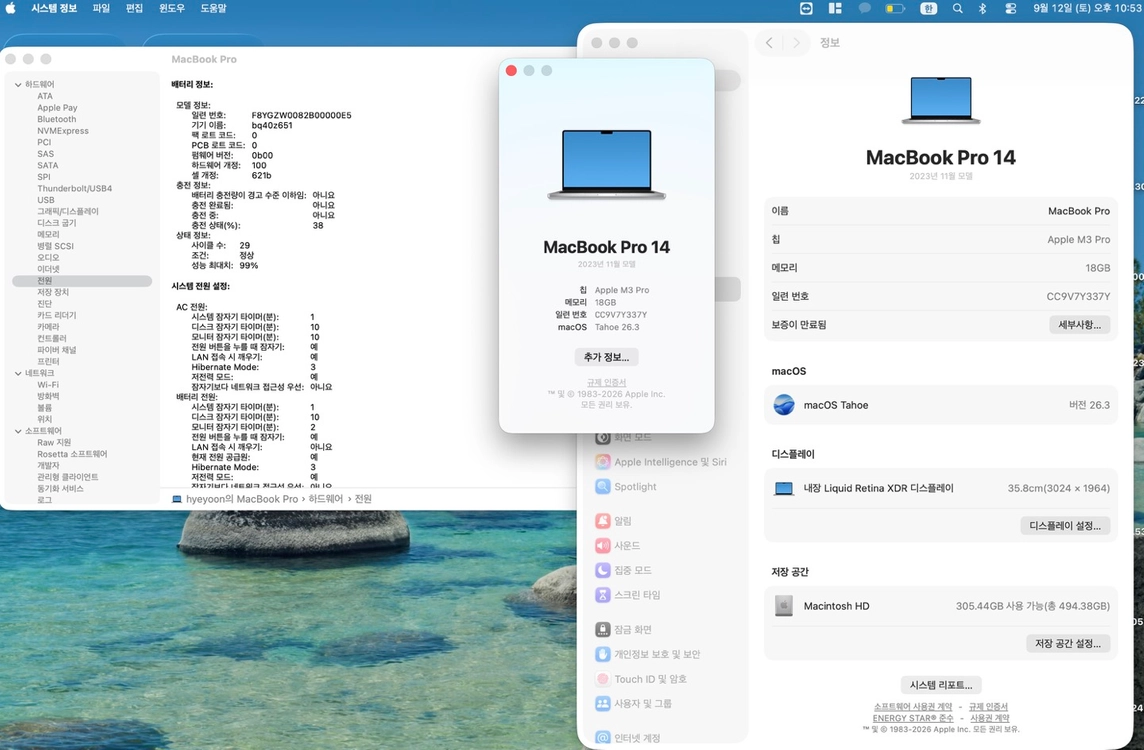Screen dimensions: 1144x750
Task: Collapse the 네트워크 tree section
Action: click(18, 374)
